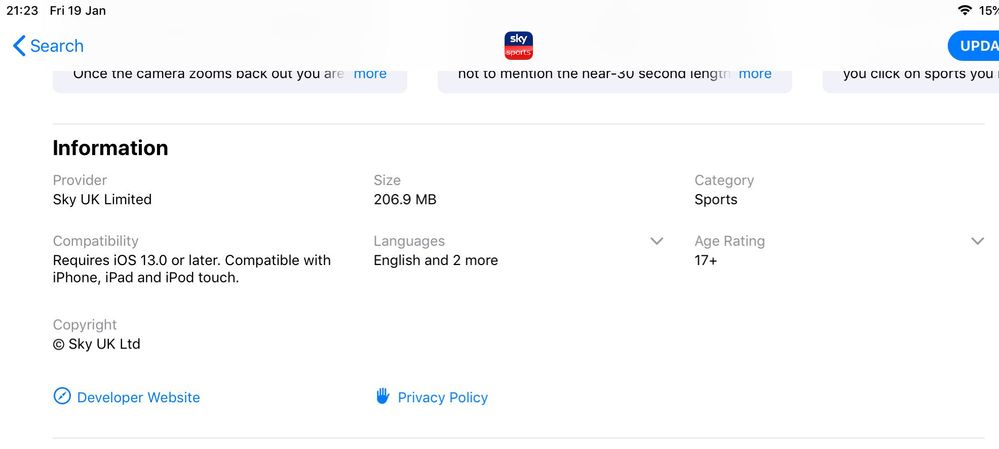Screen dimensions: 999x449
Task: Tap the Information heading
Action: (110, 148)
